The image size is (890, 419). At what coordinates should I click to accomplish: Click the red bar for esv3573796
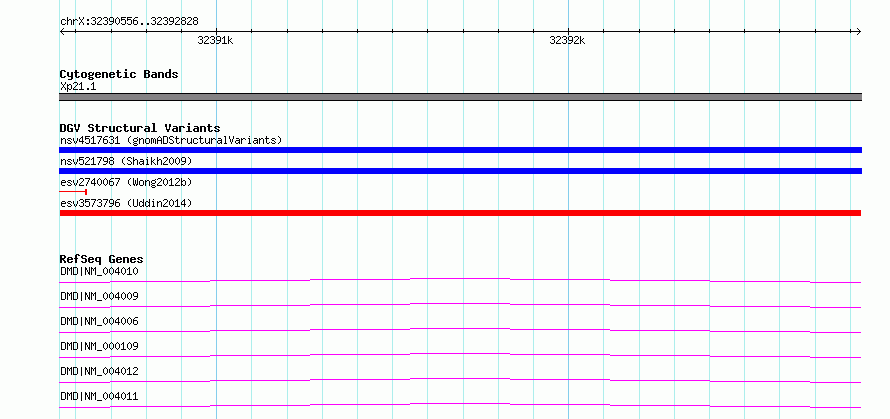point(460,213)
